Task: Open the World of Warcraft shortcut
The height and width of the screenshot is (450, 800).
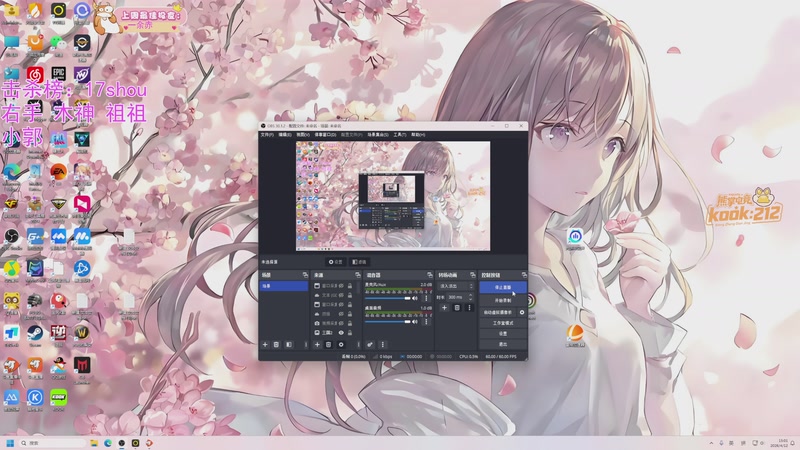Action: 82,333
